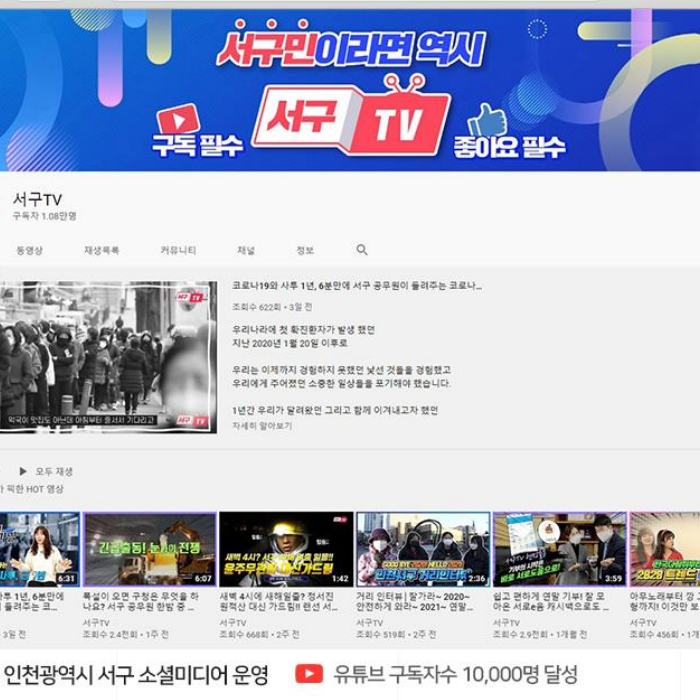This screenshot has height=700, width=700.
Task: Open the 1:42 astronaut helmet video thumbnail
Action: coord(286,549)
